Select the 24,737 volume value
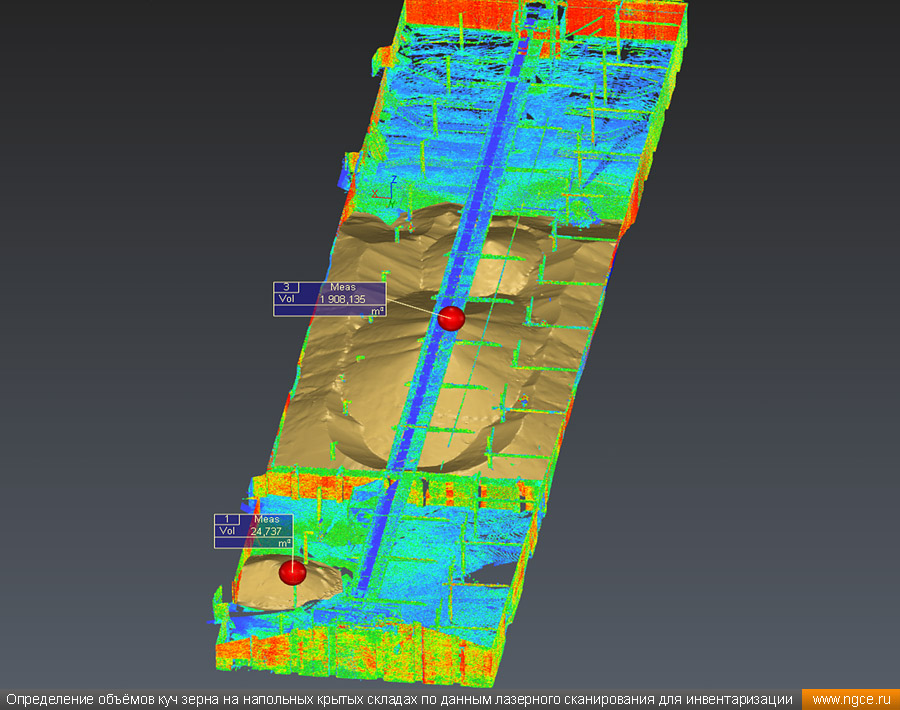The height and width of the screenshot is (710, 900). pos(267,531)
